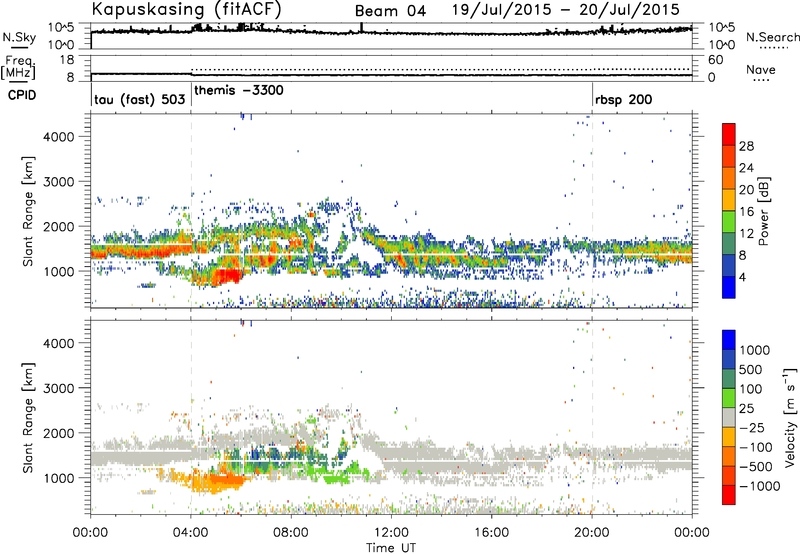The height and width of the screenshot is (554, 800).
Task: Click the '16:00' time axis label
Action: (x=491, y=533)
